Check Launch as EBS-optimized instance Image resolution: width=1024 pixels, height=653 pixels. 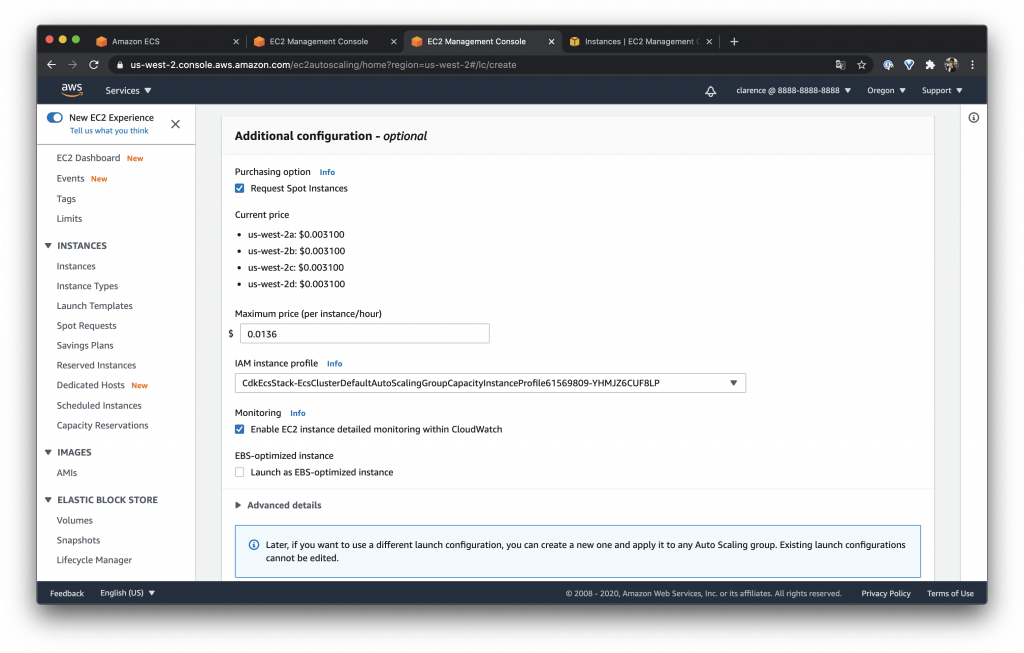tap(240, 472)
